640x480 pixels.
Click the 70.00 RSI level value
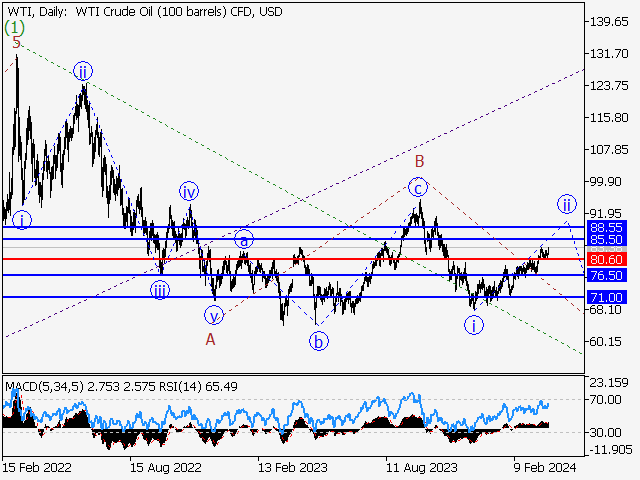click(606, 400)
